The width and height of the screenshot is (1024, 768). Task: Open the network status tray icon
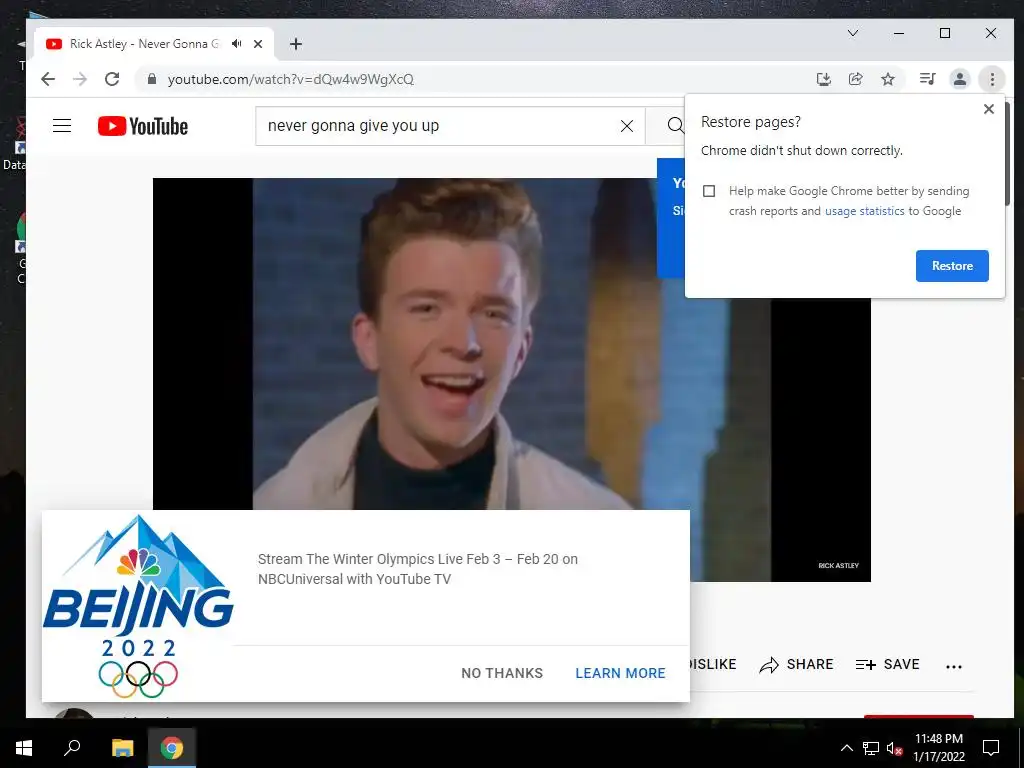click(871, 748)
